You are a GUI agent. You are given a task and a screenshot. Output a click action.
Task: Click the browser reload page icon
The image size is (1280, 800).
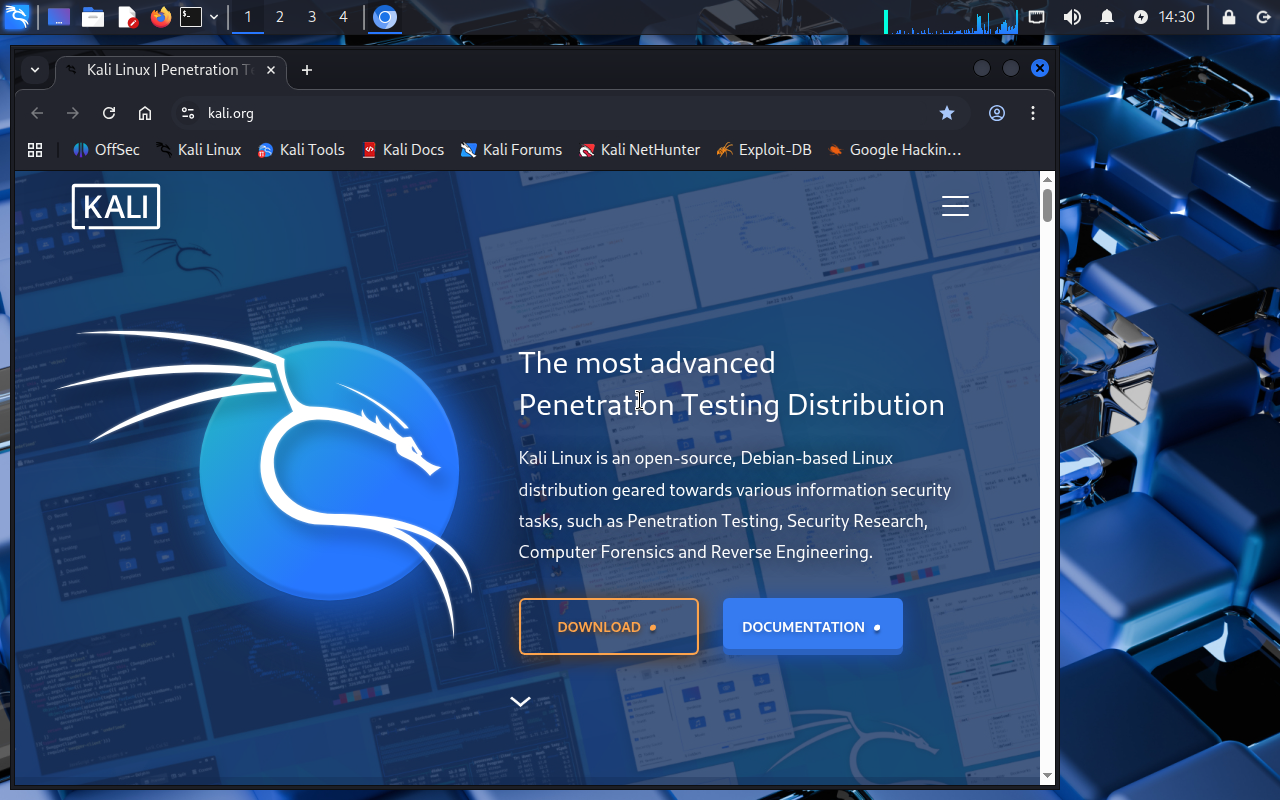pos(109,113)
